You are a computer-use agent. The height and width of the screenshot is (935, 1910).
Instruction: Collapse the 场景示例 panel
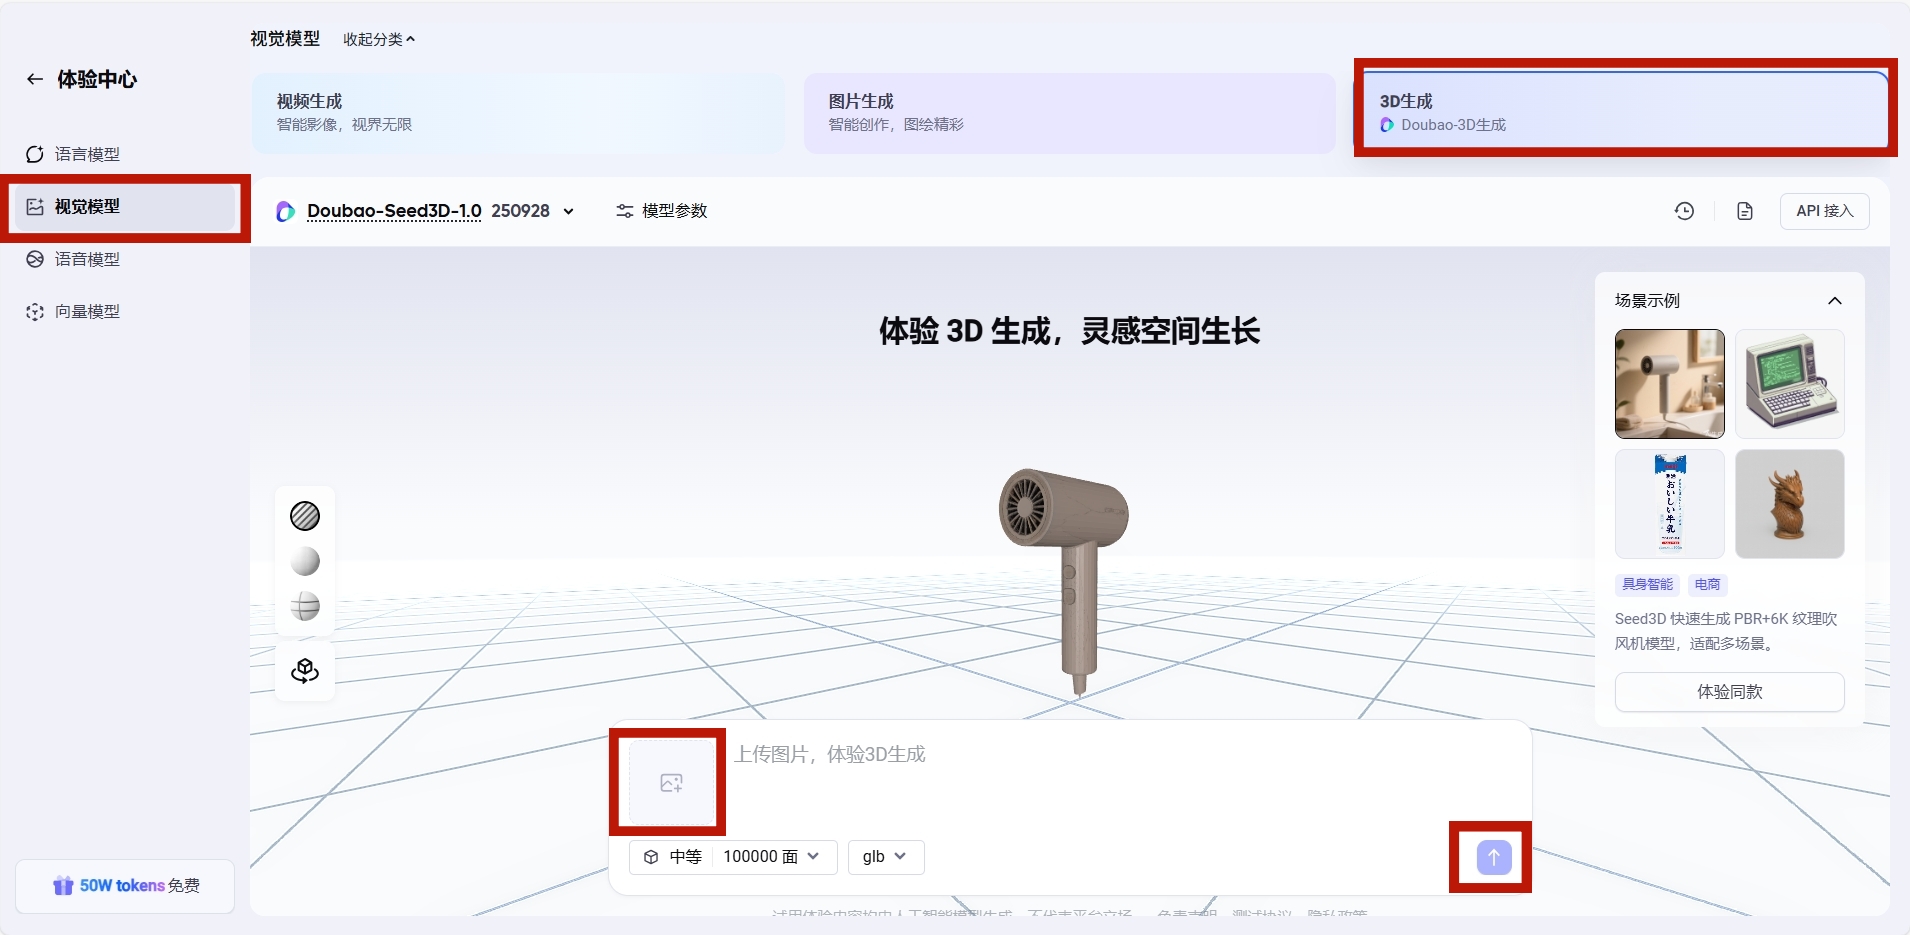pyautogui.click(x=1834, y=301)
